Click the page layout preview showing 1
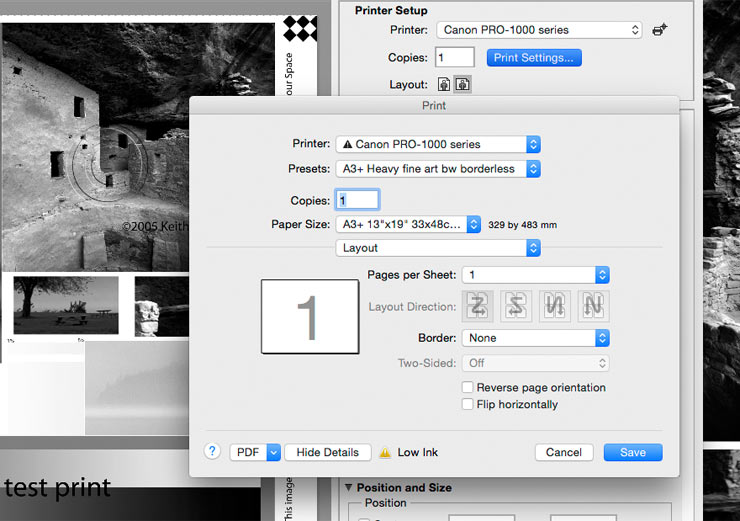 [310, 316]
